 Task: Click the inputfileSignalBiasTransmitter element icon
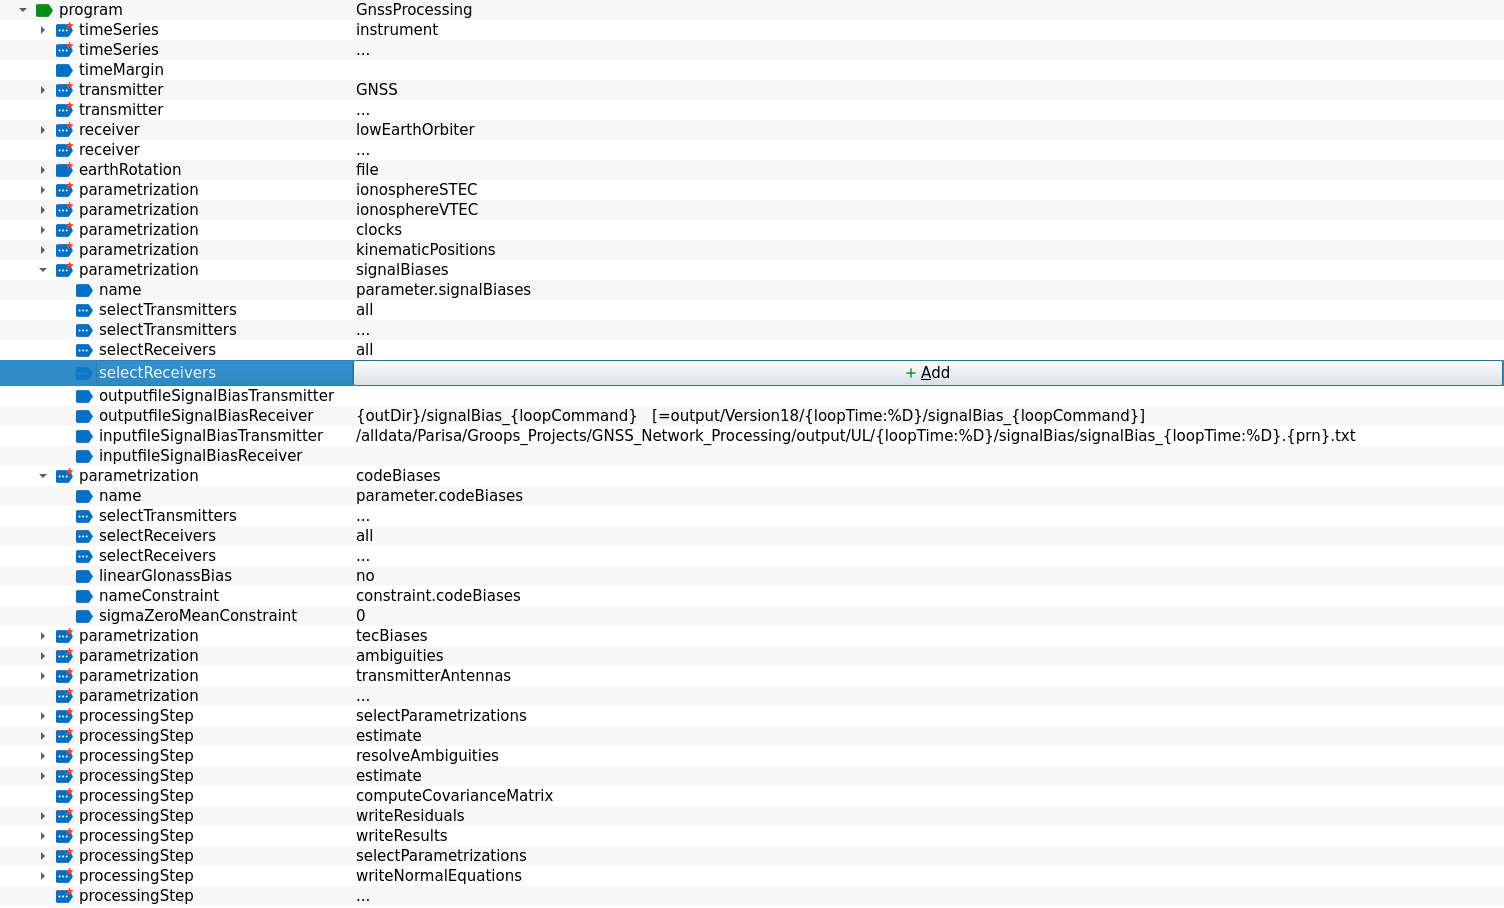point(84,435)
